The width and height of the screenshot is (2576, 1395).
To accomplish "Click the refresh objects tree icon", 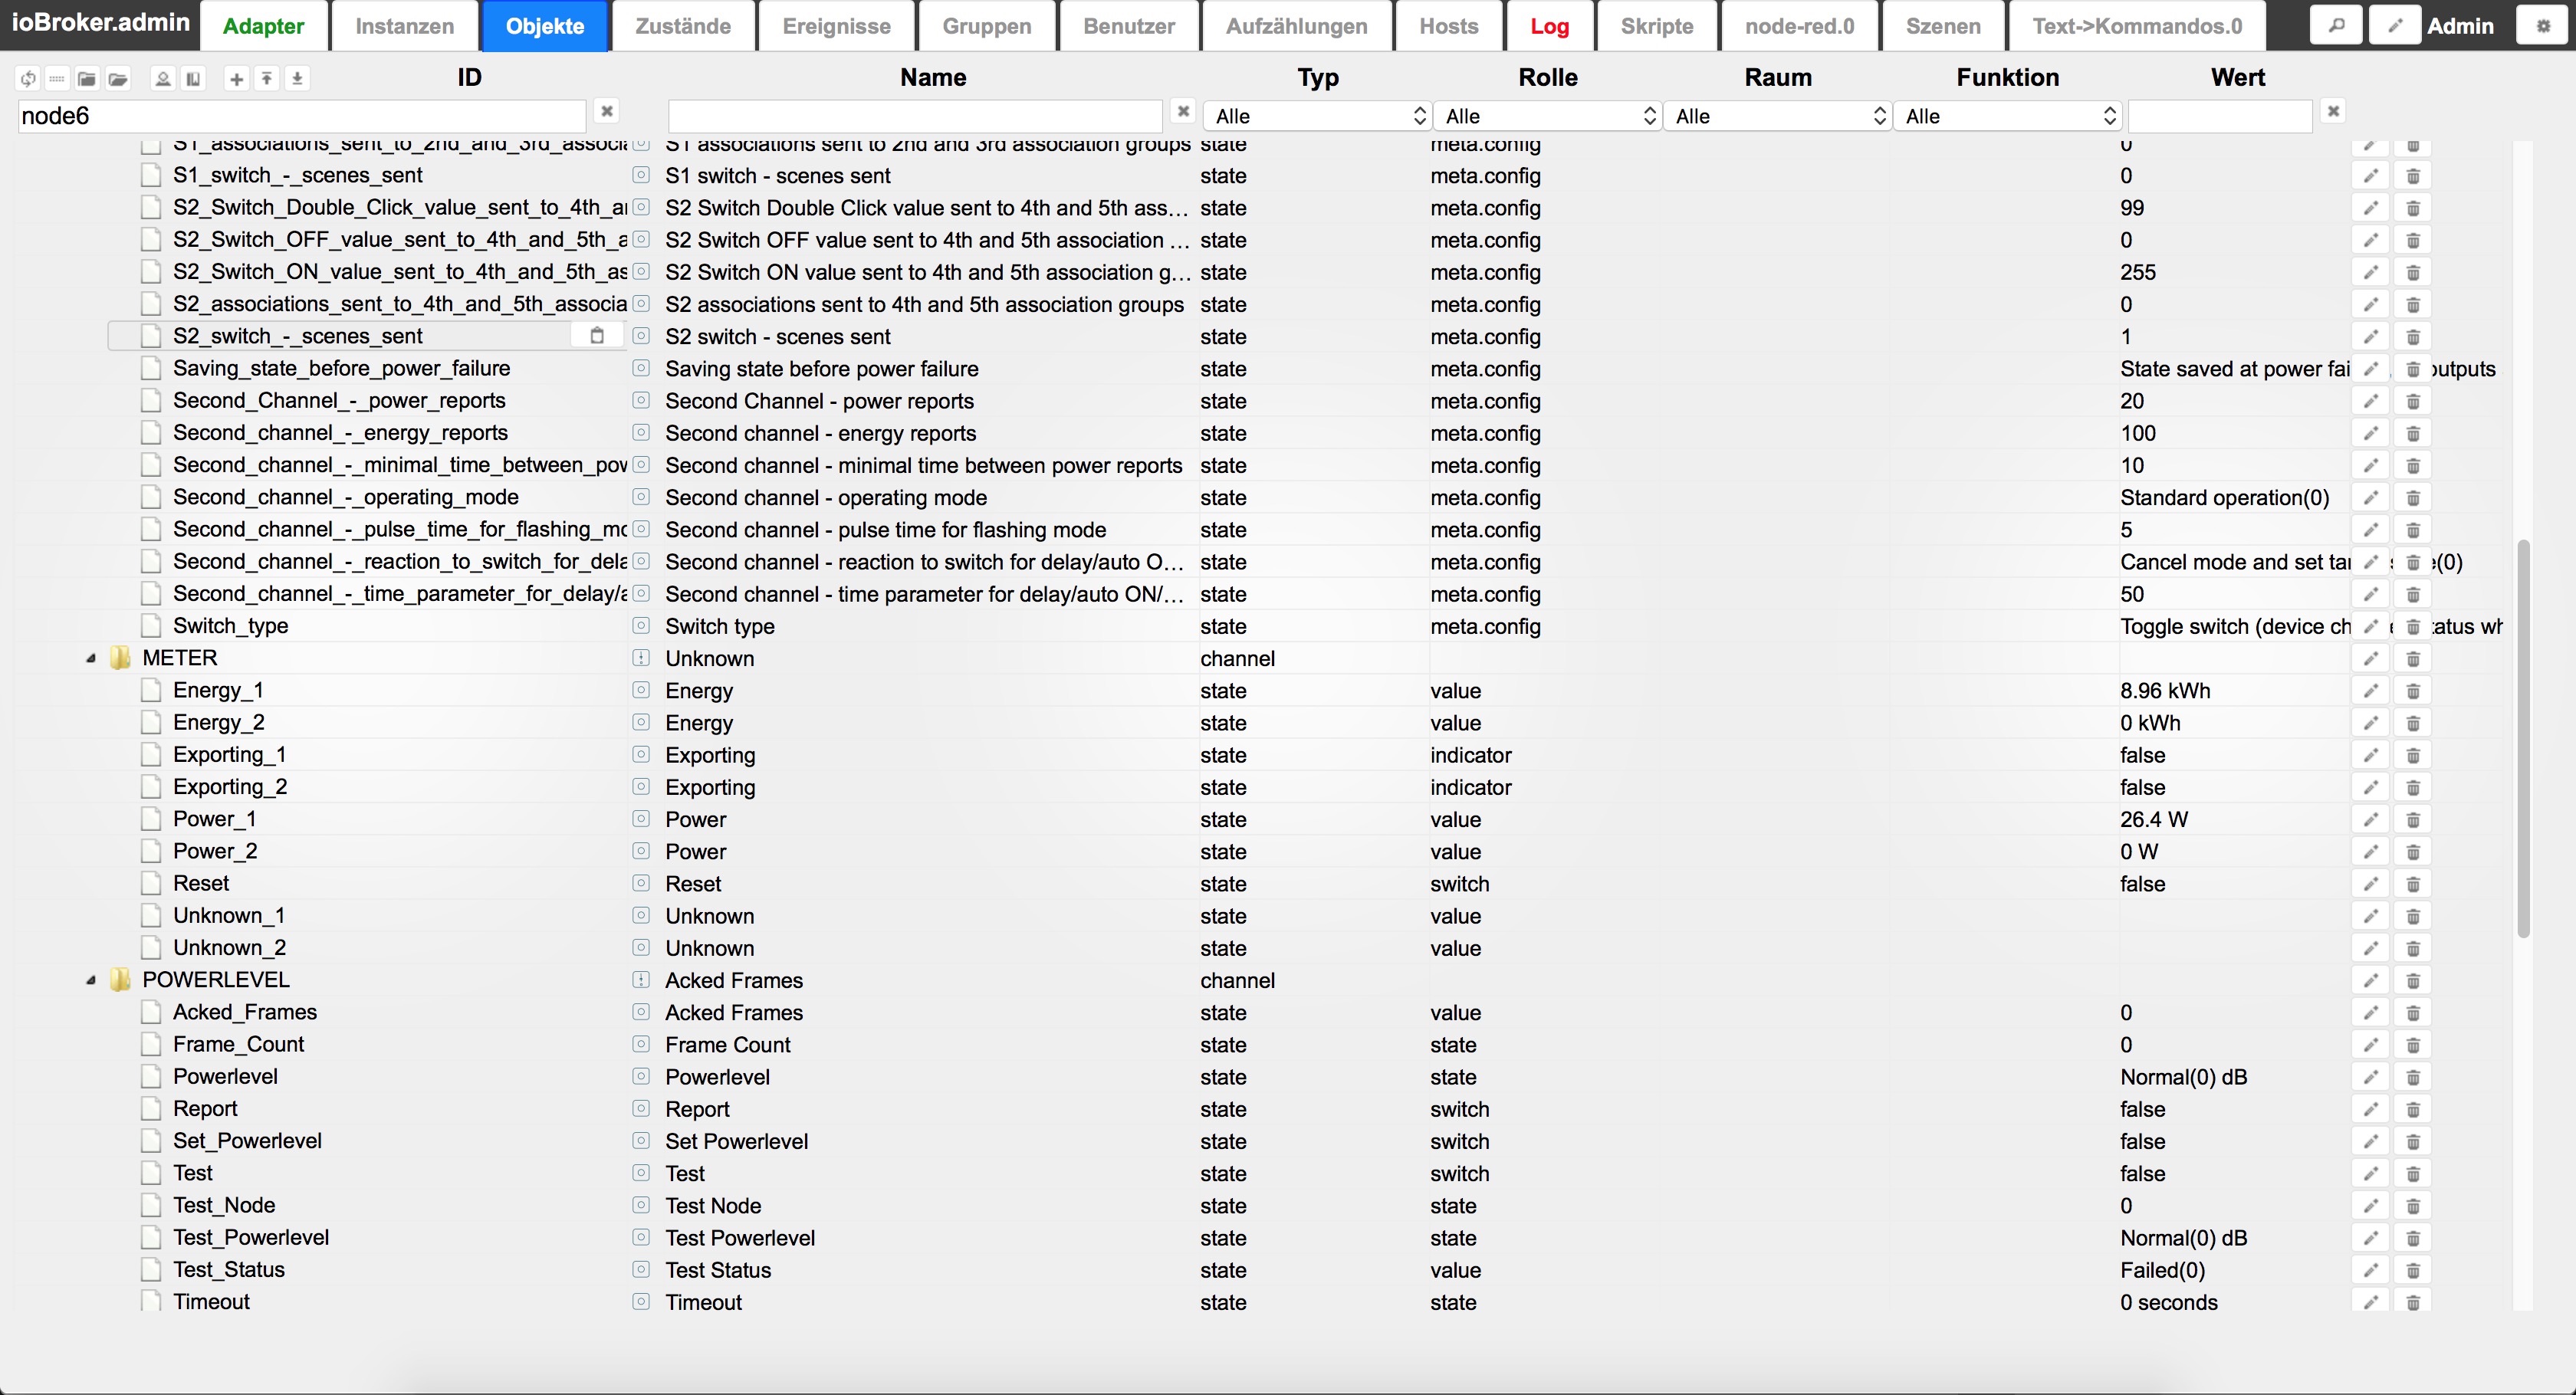I will [28, 79].
